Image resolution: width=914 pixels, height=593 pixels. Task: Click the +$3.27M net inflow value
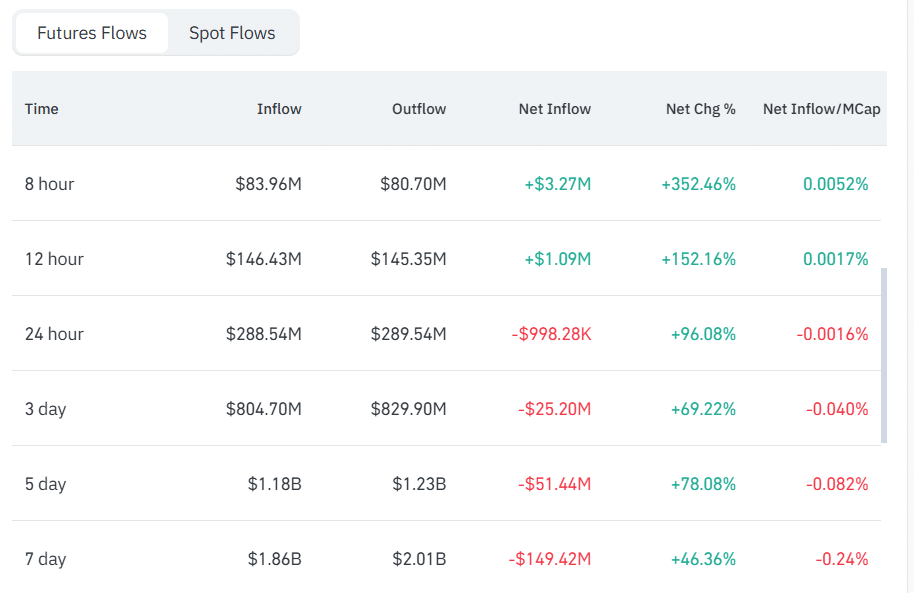558,184
